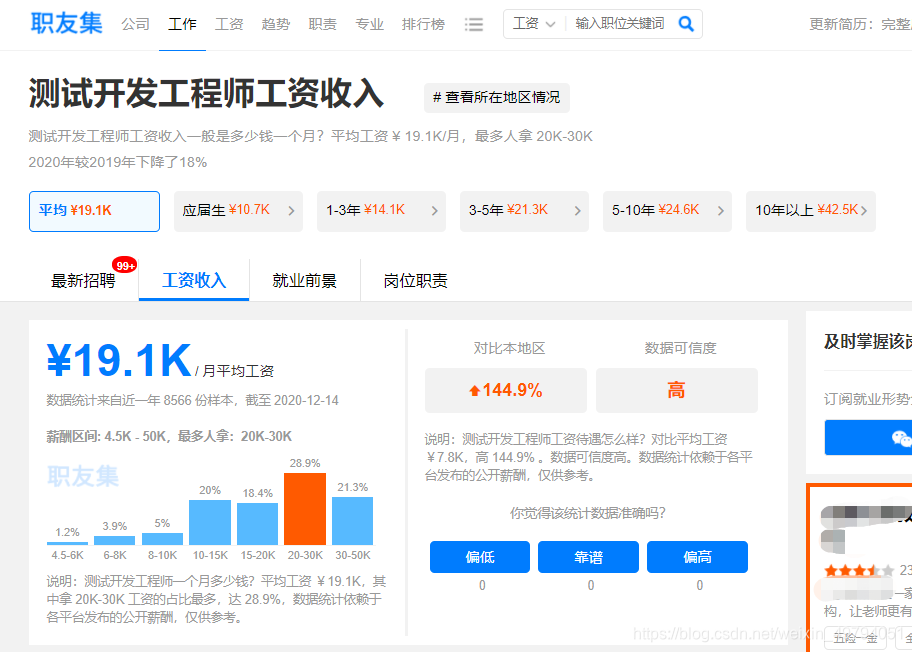Select 趋势 in the top navigation
The height and width of the screenshot is (652, 912).
click(276, 23)
